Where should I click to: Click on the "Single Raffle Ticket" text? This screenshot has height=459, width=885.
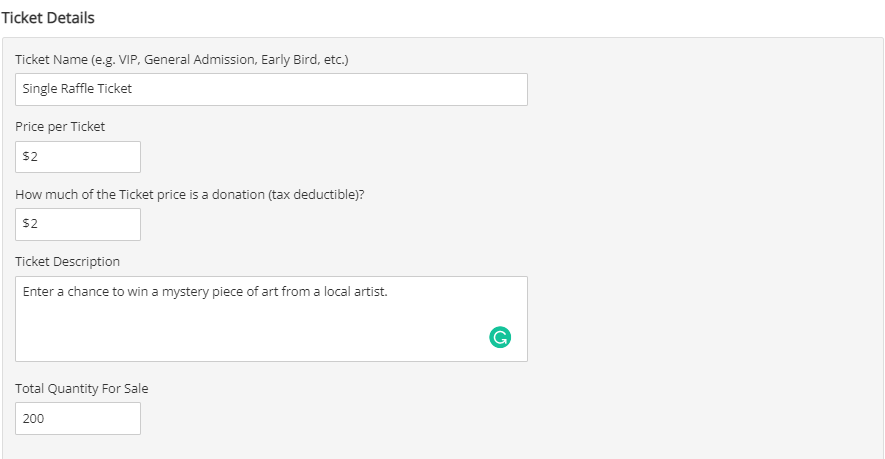pyautogui.click(x=77, y=89)
